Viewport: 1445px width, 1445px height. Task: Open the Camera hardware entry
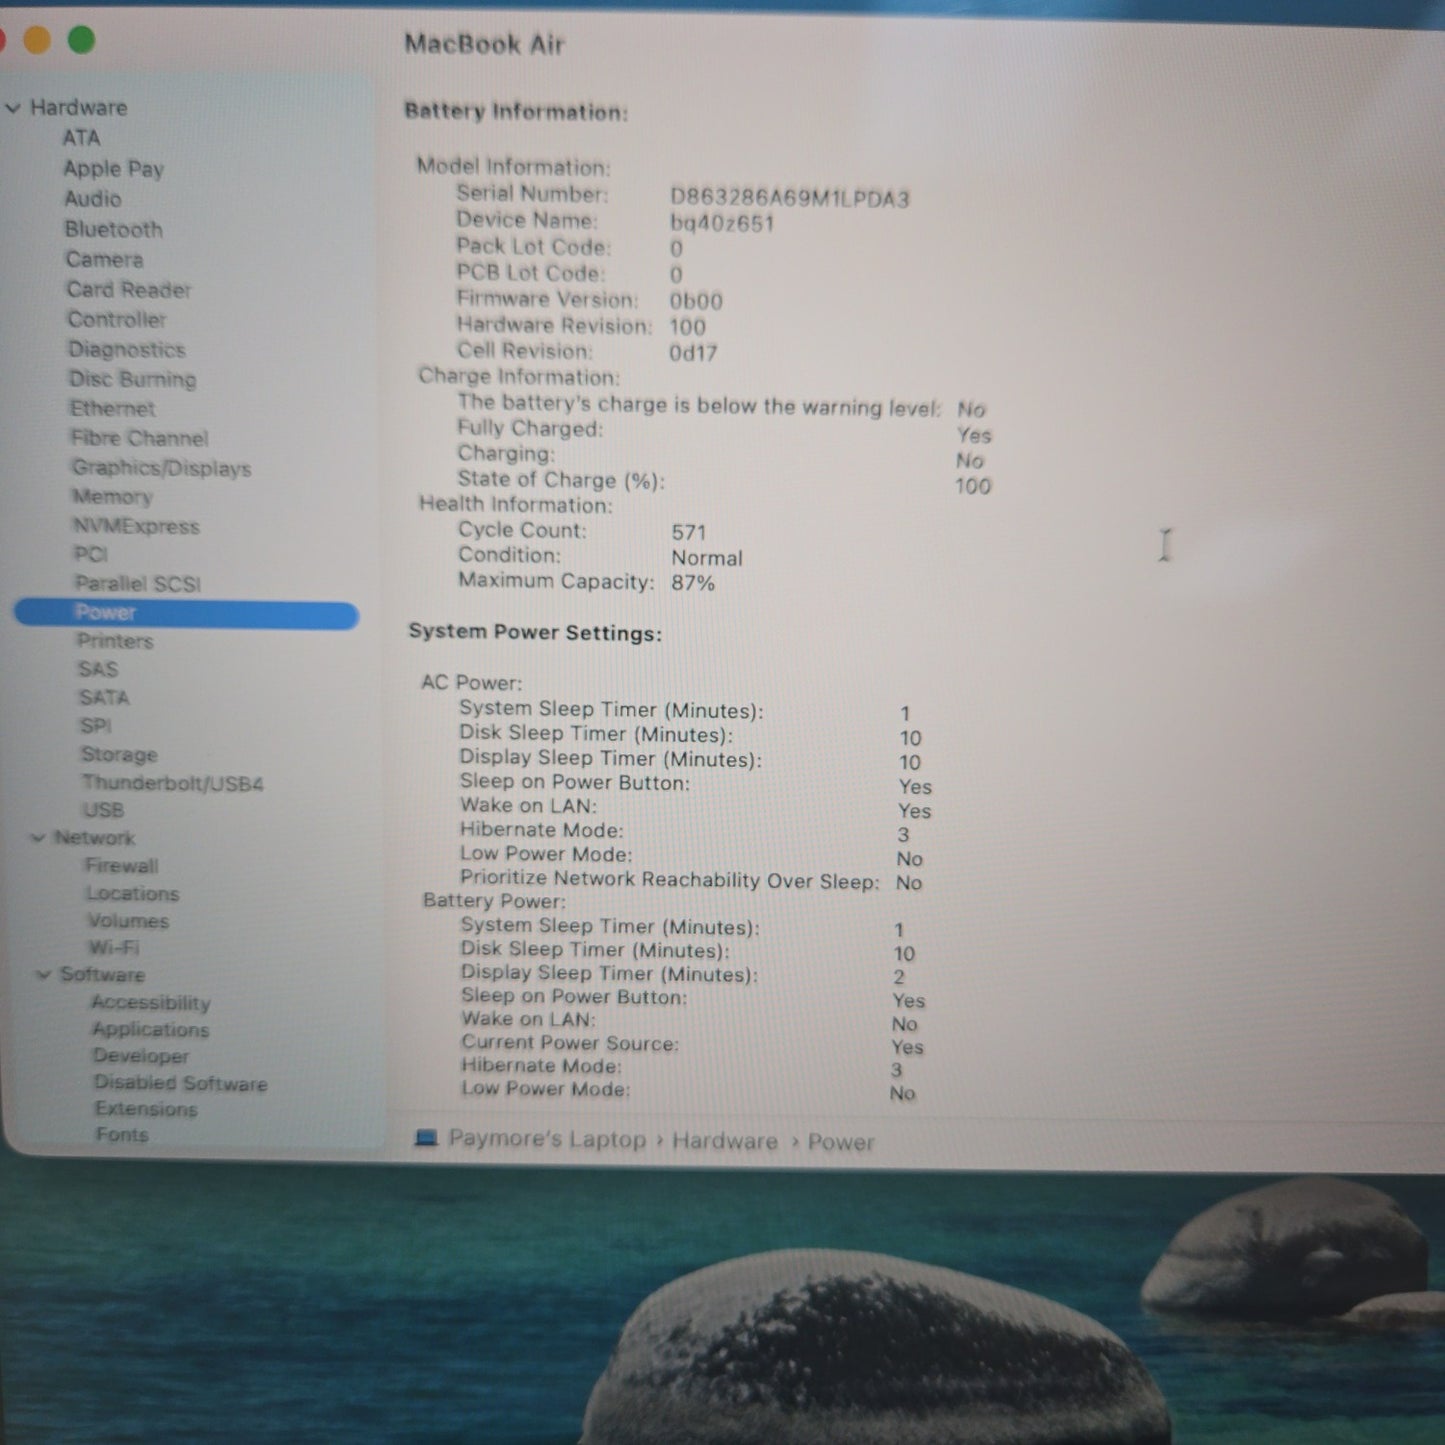pos(104,259)
